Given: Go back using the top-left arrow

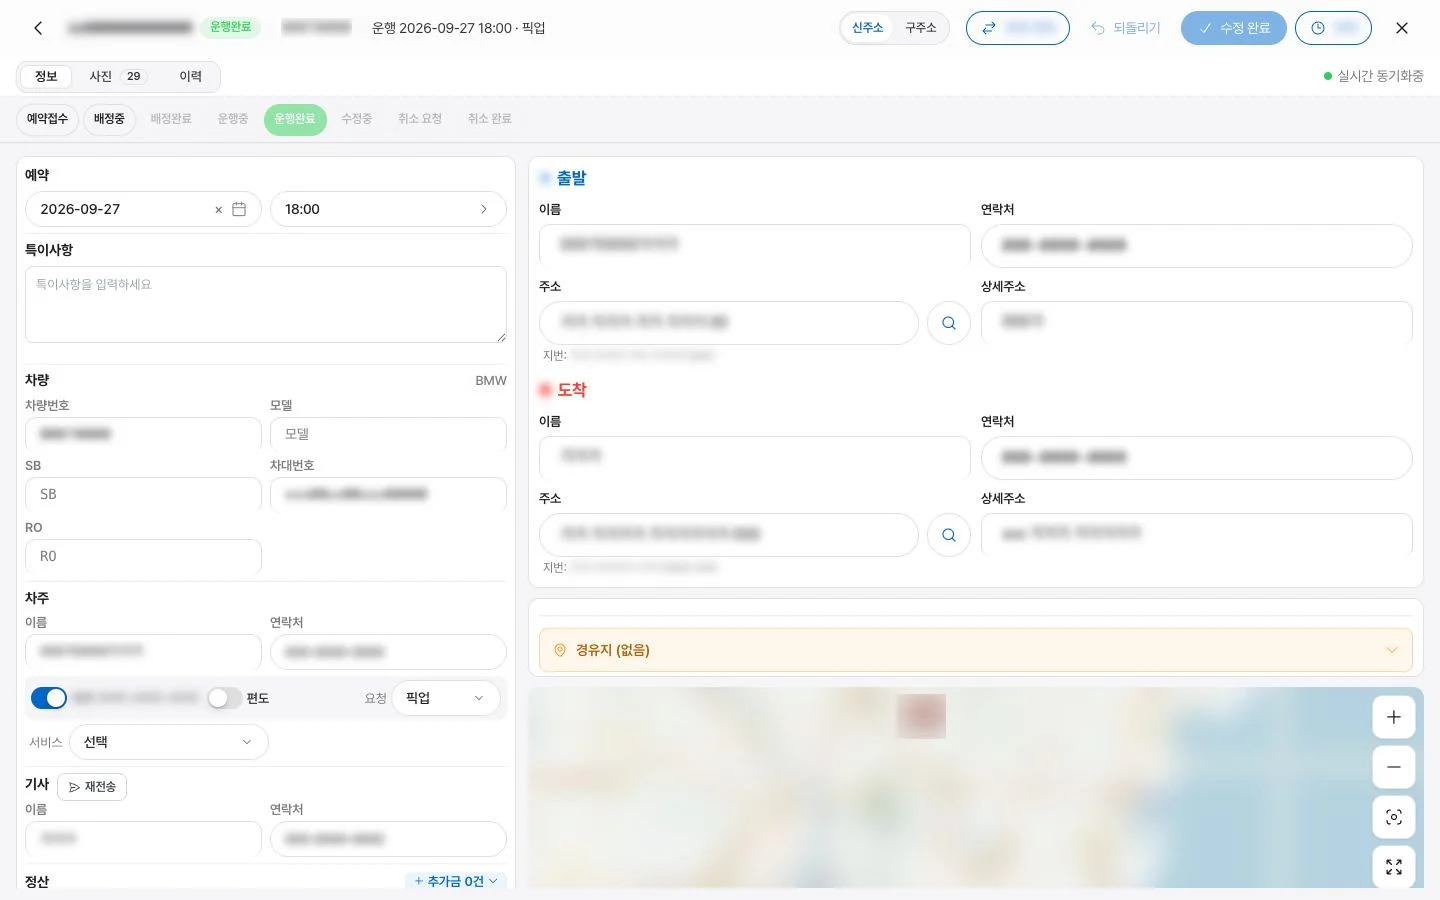Looking at the screenshot, I should (x=38, y=28).
